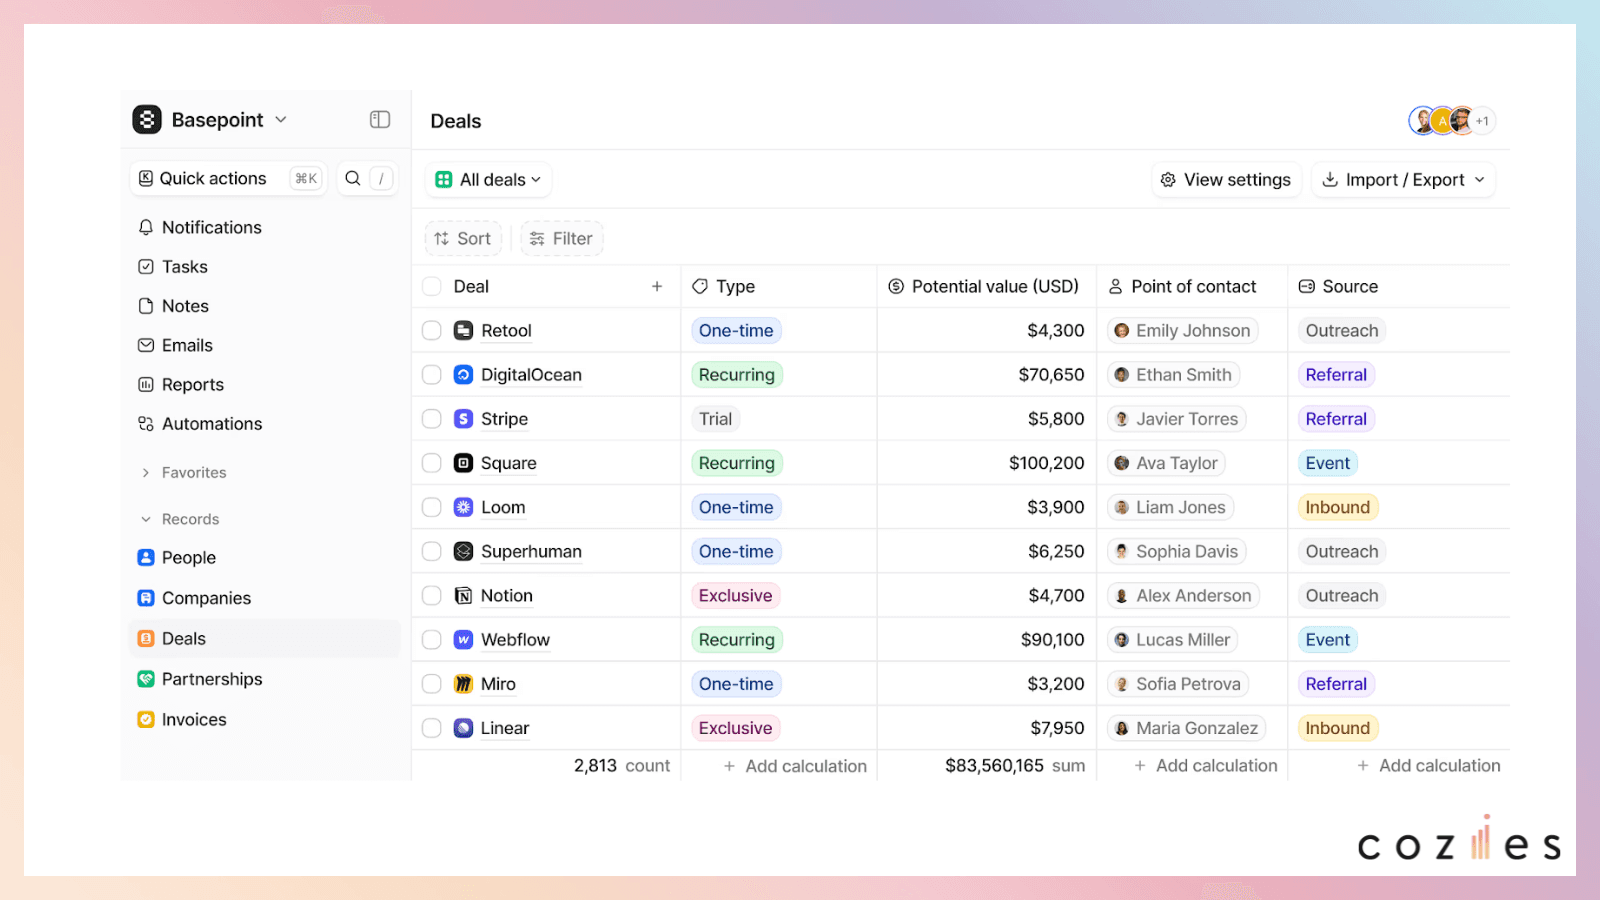Check the Stripe row checkbox
Viewport: 1600px width, 900px height.
432,419
